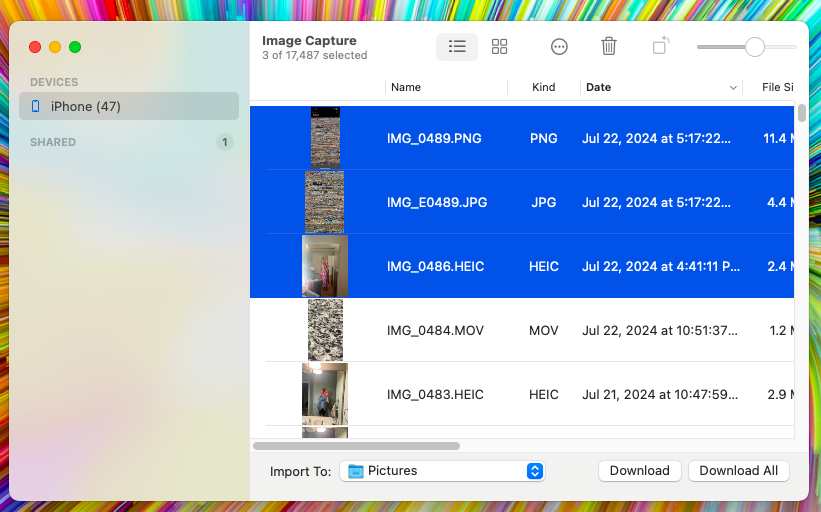Open the more options ellipsis menu
This screenshot has width=821, height=512.
click(559, 47)
